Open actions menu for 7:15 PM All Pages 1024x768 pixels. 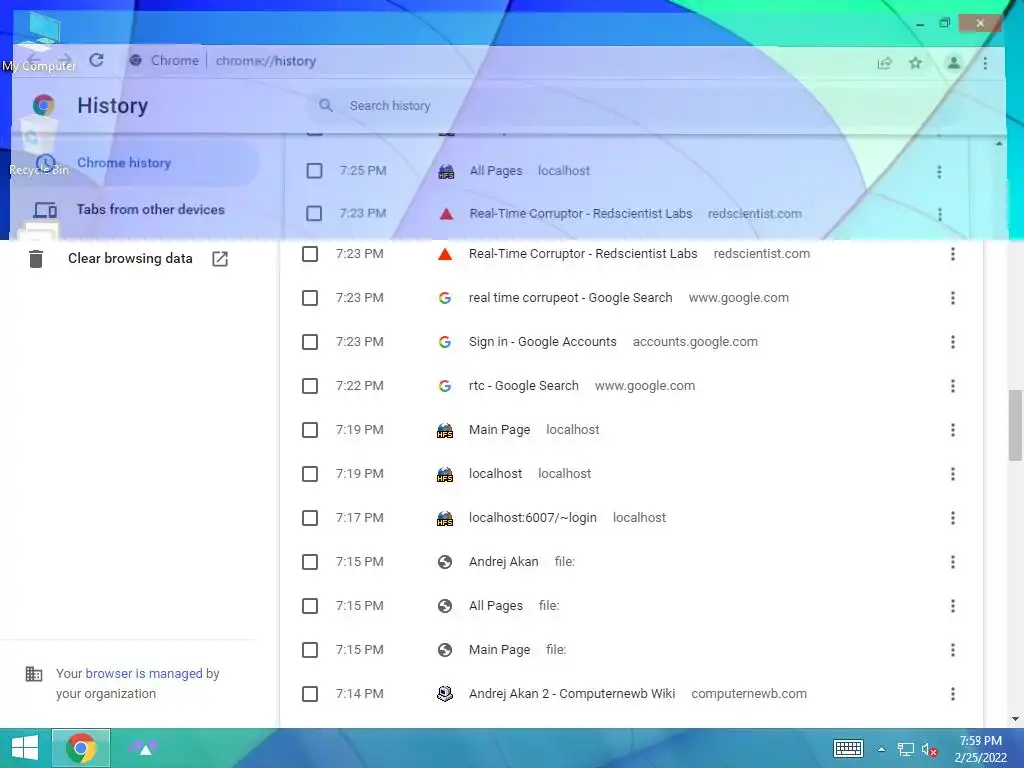pyautogui.click(x=953, y=606)
